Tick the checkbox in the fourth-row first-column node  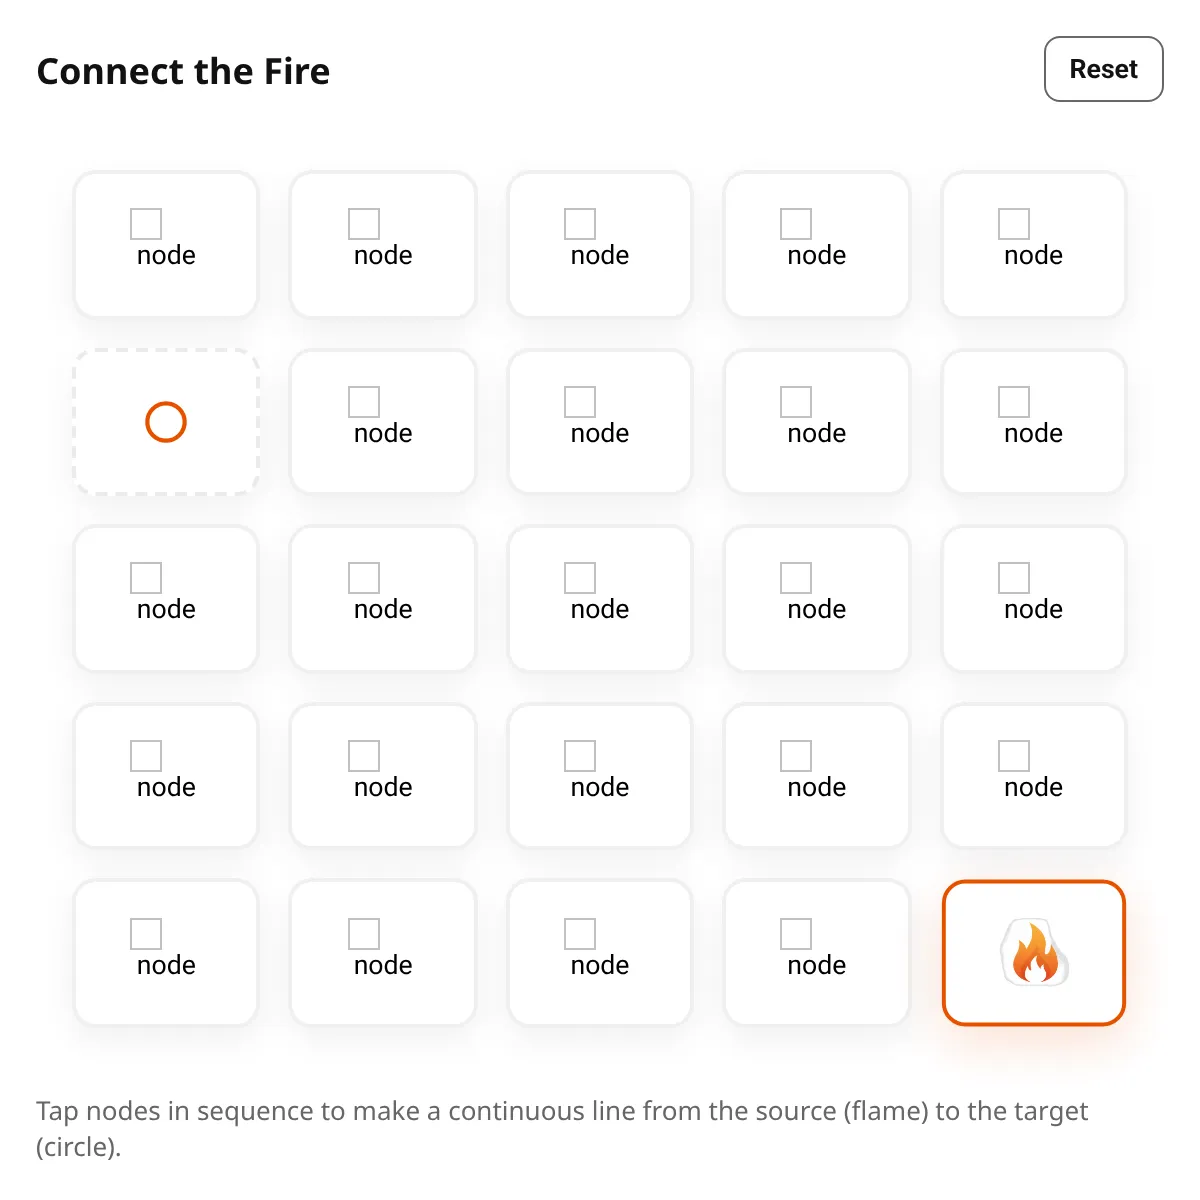pyautogui.click(x=146, y=756)
